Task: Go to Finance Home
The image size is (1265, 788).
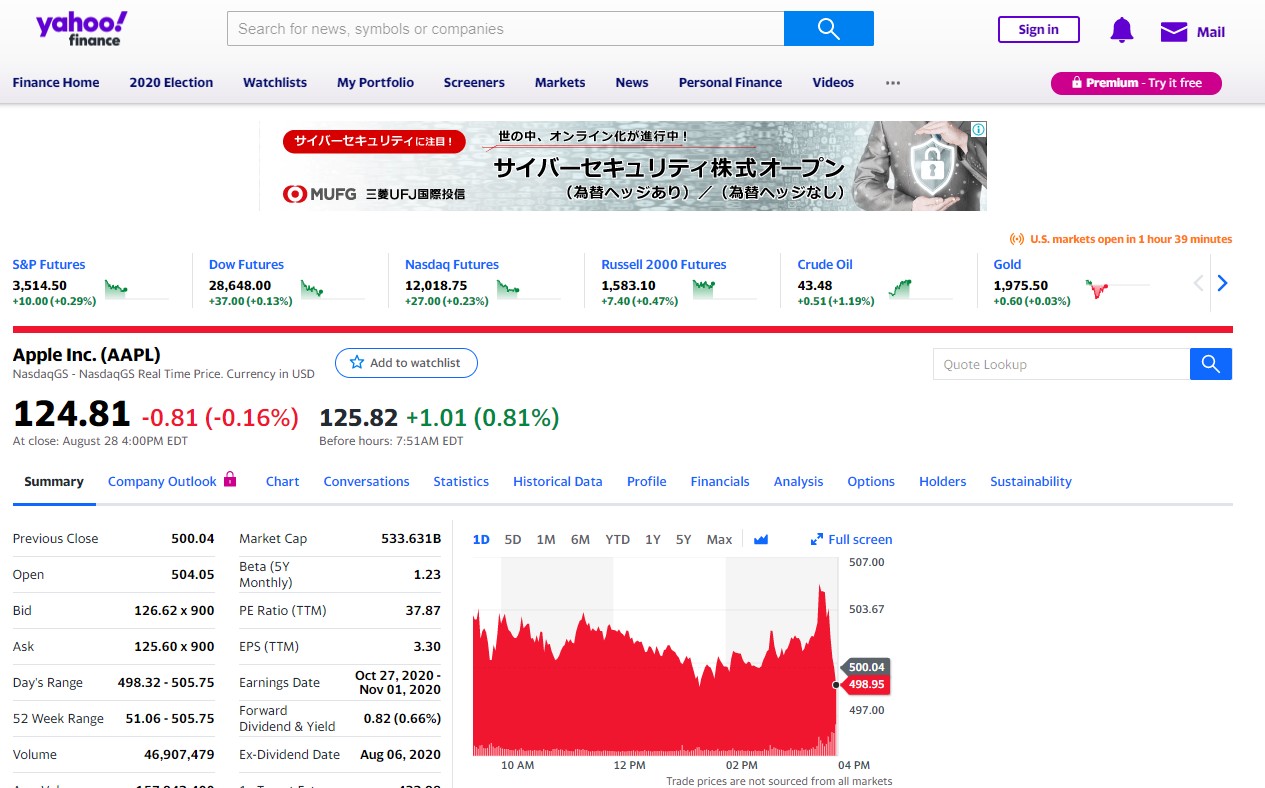Action: tap(56, 83)
